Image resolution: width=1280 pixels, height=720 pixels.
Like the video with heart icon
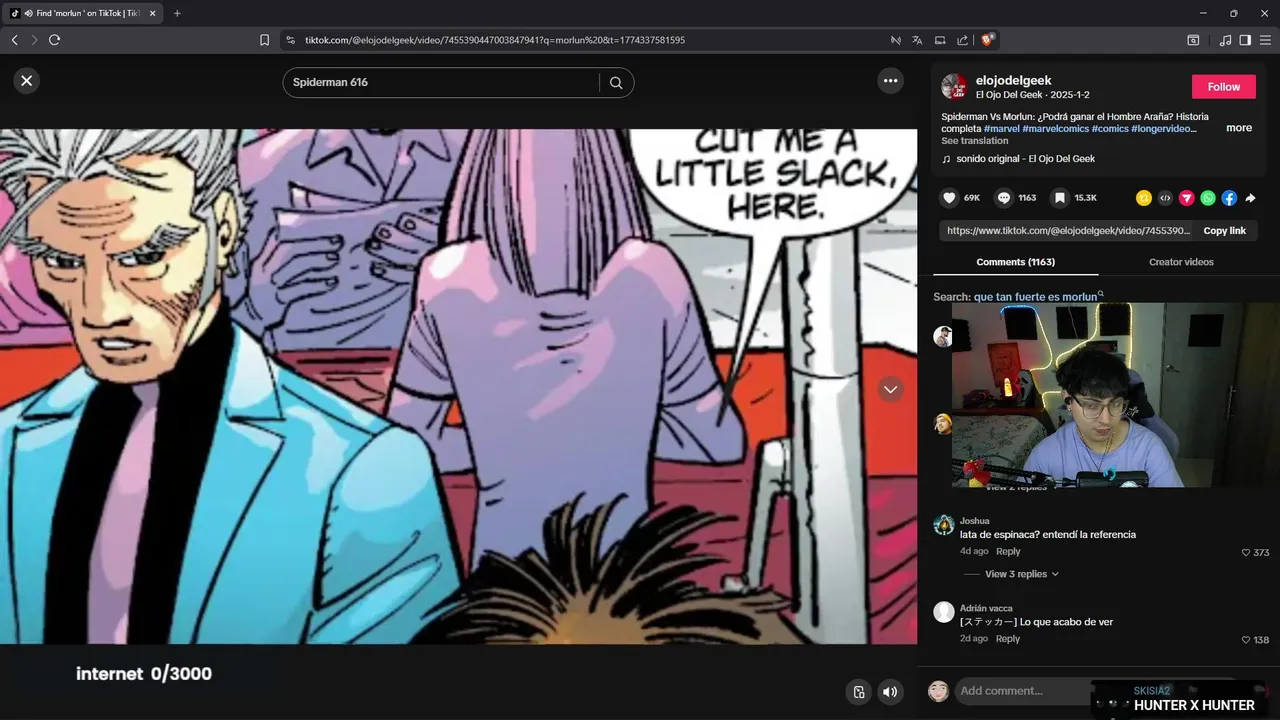[949, 198]
